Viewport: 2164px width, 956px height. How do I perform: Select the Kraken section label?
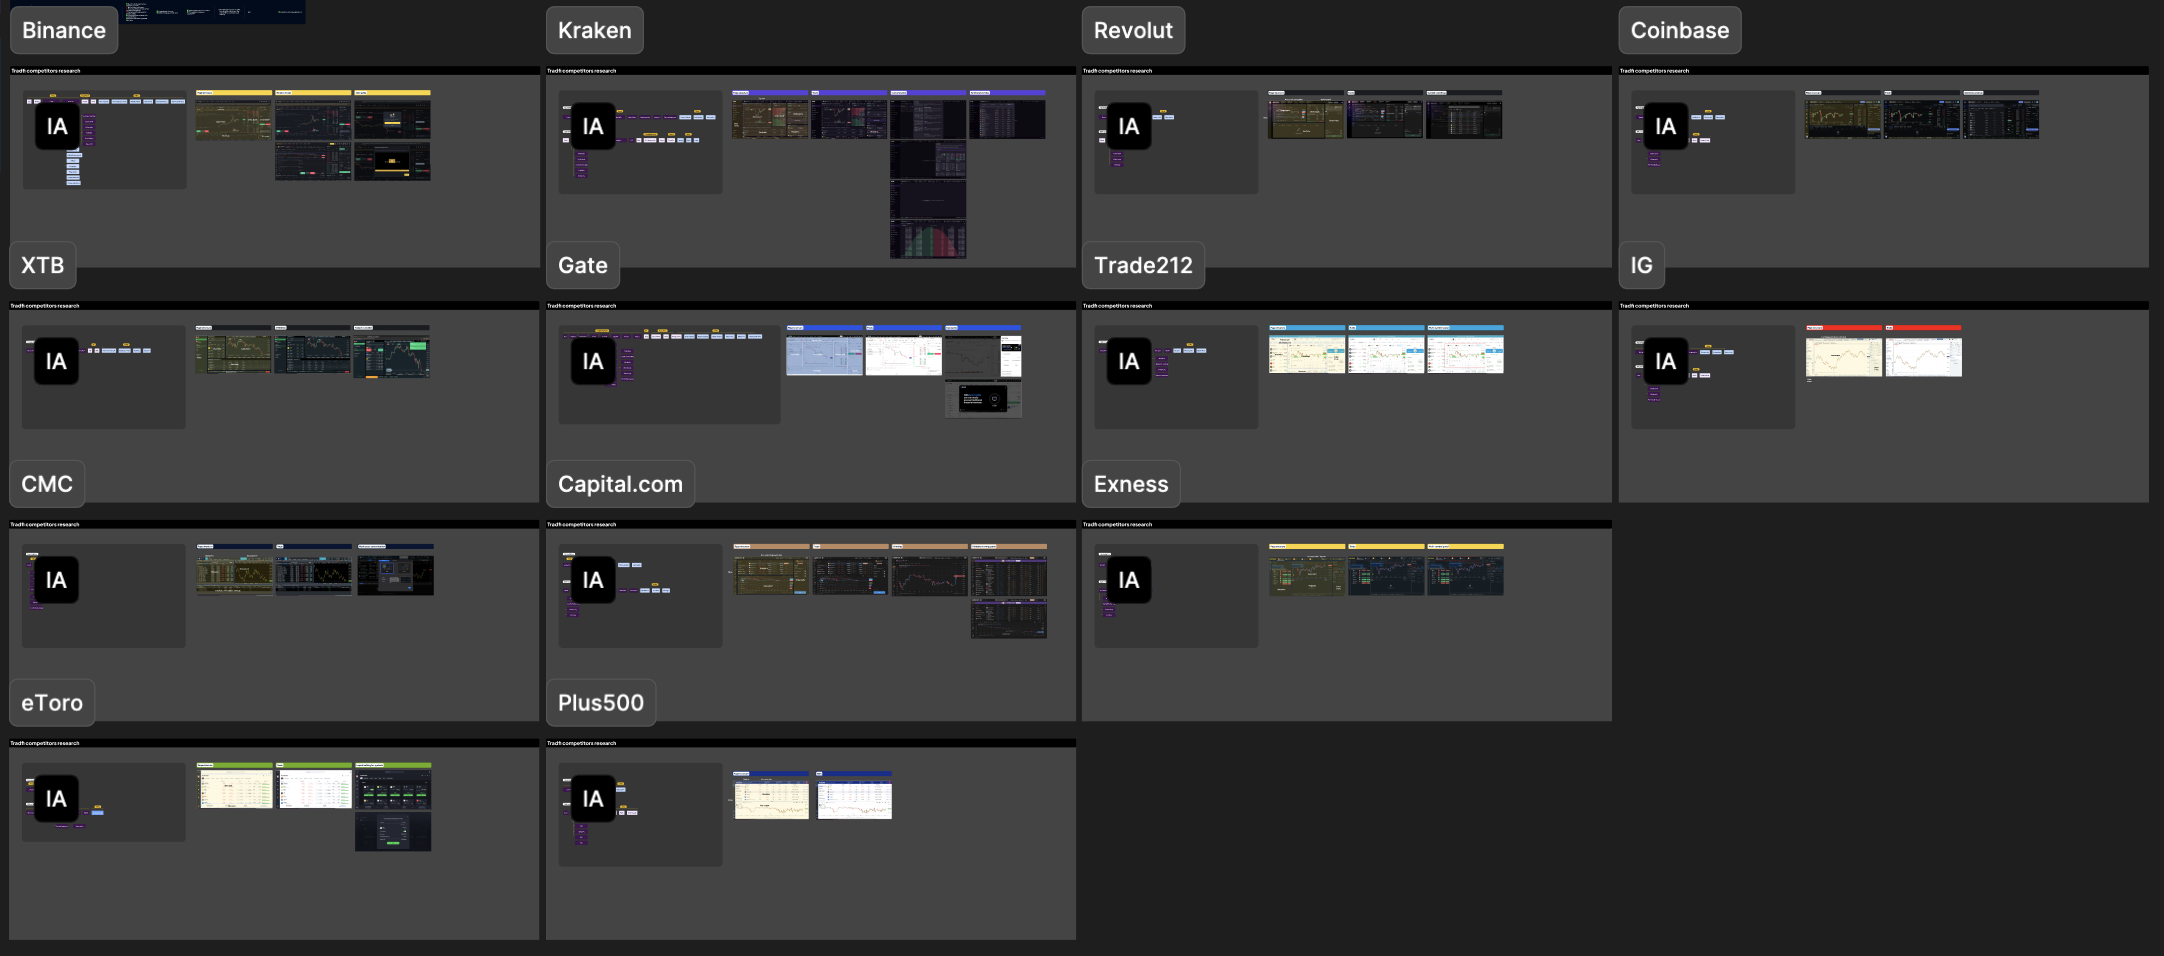595,30
